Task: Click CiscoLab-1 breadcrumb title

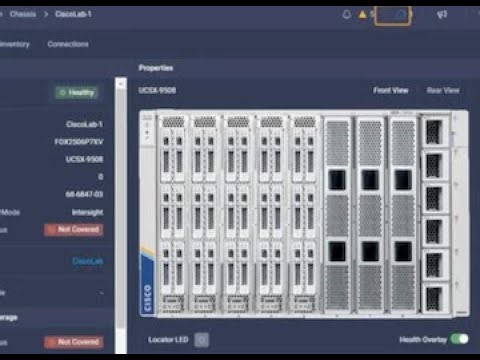Action: [73, 14]
